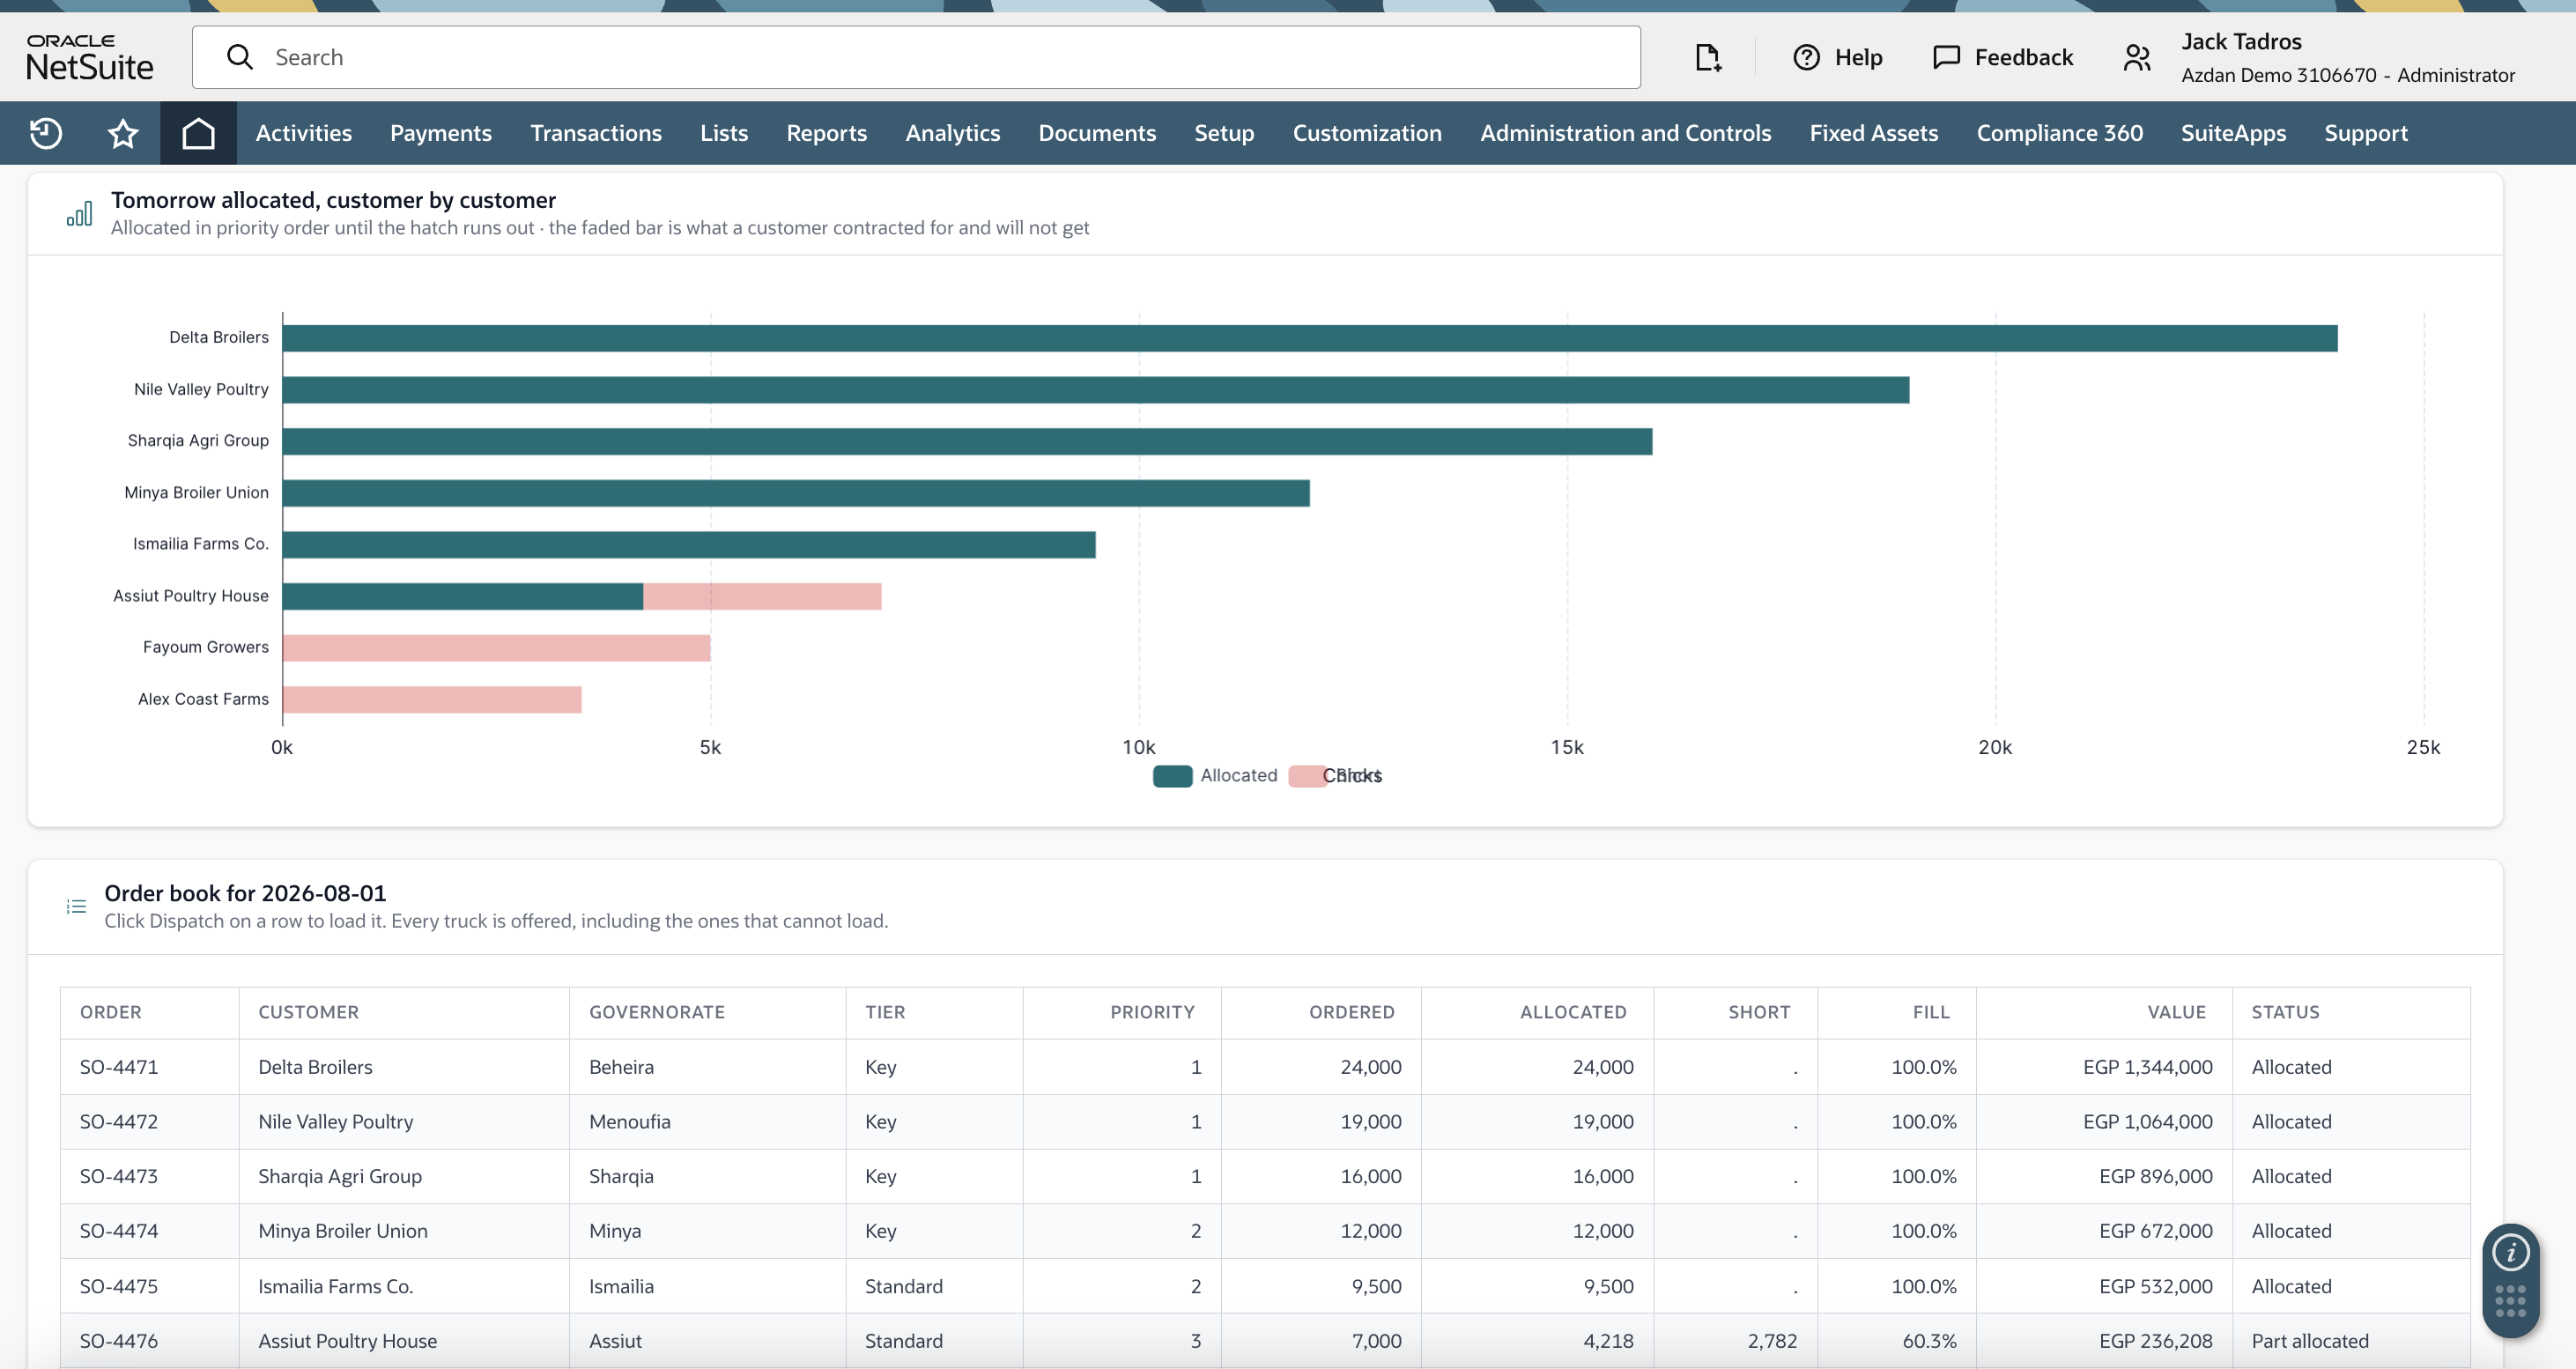Click the Feedback speech bubble icon
Image resolution: width=2576 pixels, height=1369 pixels.
[1946, 57]
